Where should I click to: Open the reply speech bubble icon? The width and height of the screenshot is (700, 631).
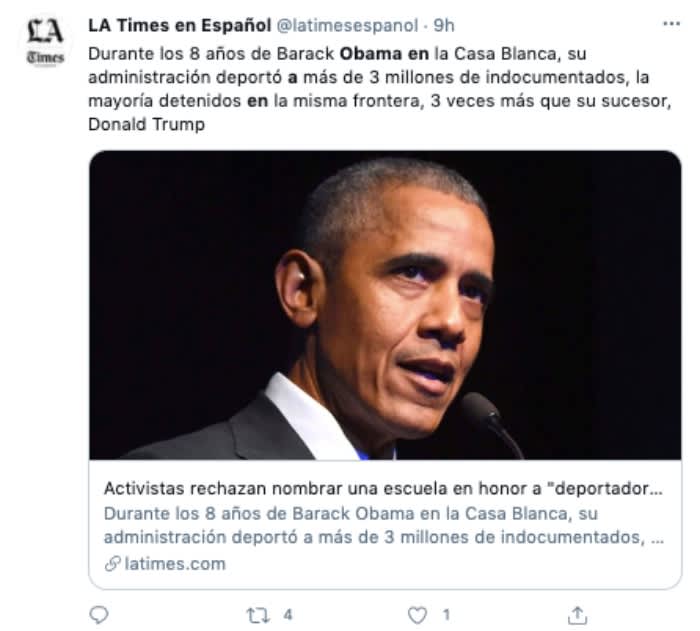pos(99,614)
